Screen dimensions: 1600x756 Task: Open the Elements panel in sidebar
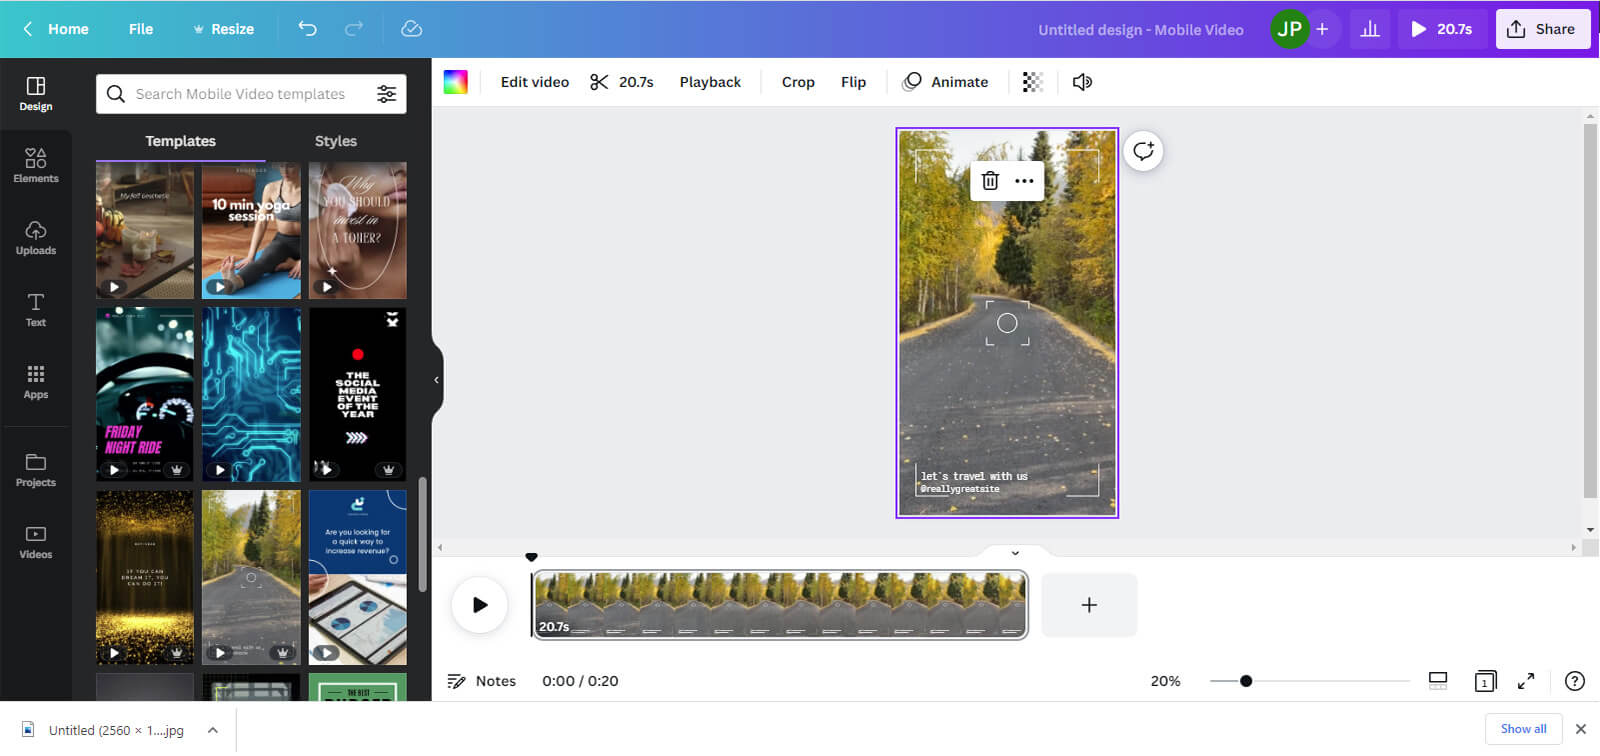pos(36,165)
